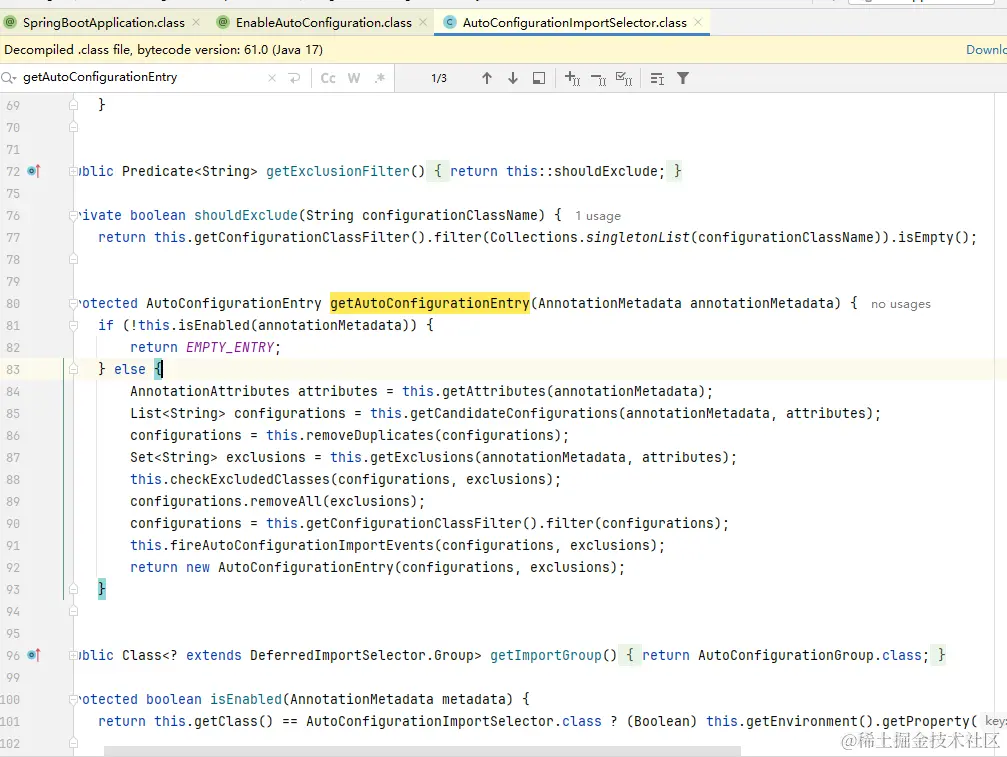1007x757 pixels.
Task: Click AutoConfigurationGroup.class on line 96
Action: [809, 656]
